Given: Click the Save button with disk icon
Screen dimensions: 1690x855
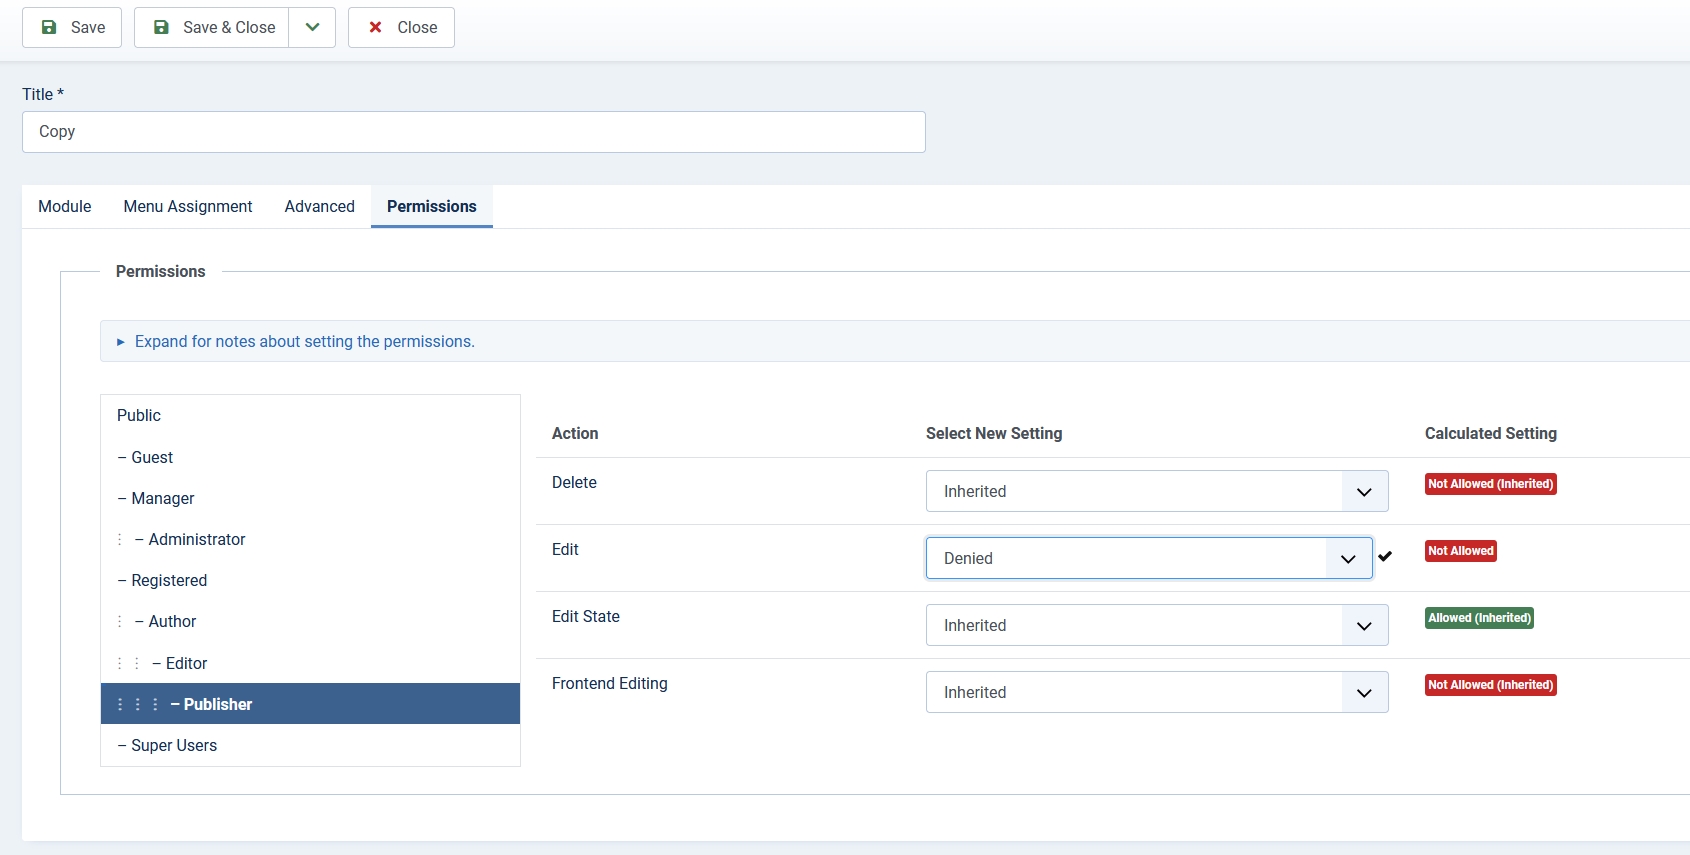Looking at the screenshot, I should pos(72,27).
